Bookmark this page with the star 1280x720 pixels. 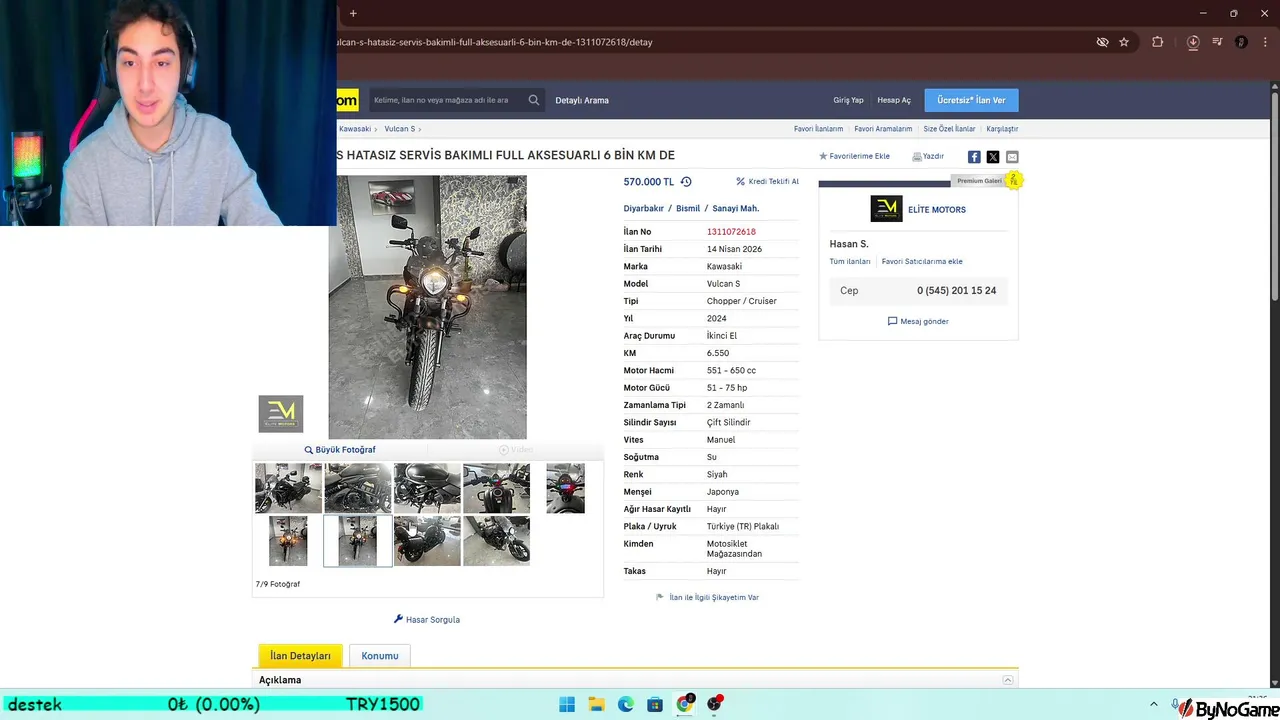(1124, 42)
